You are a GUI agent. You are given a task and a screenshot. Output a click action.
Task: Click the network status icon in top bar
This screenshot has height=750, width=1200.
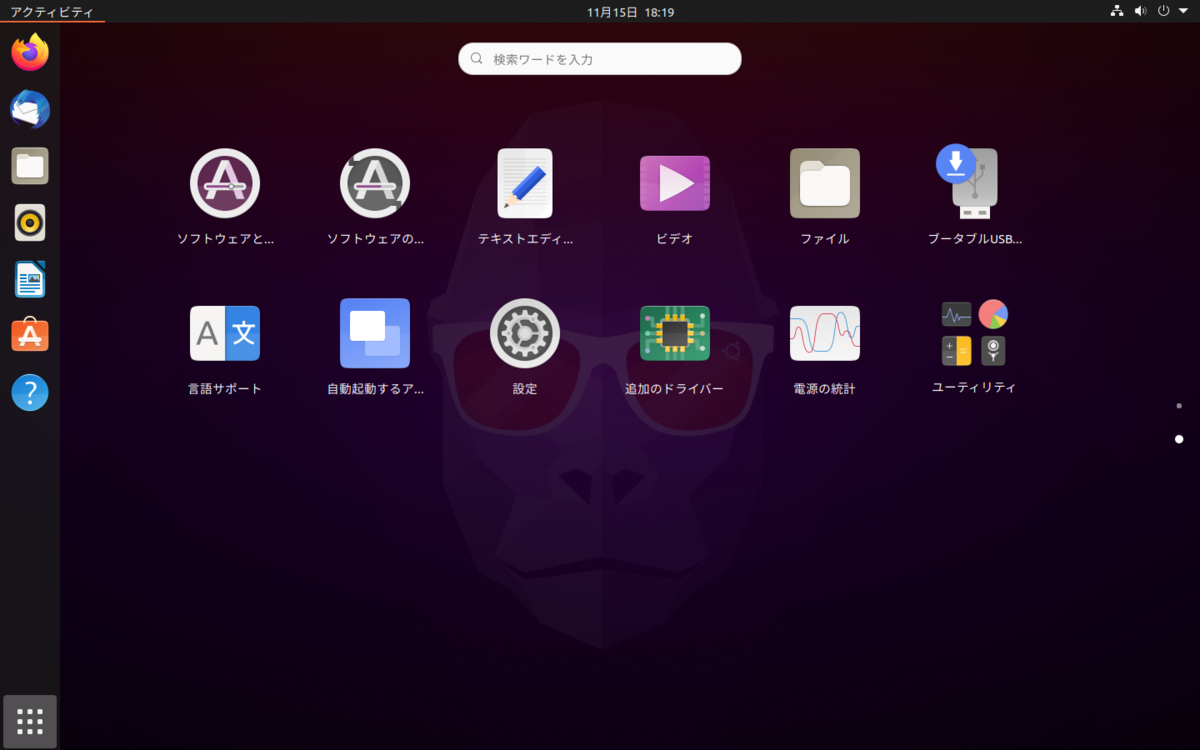click(x=1117, y=11)
